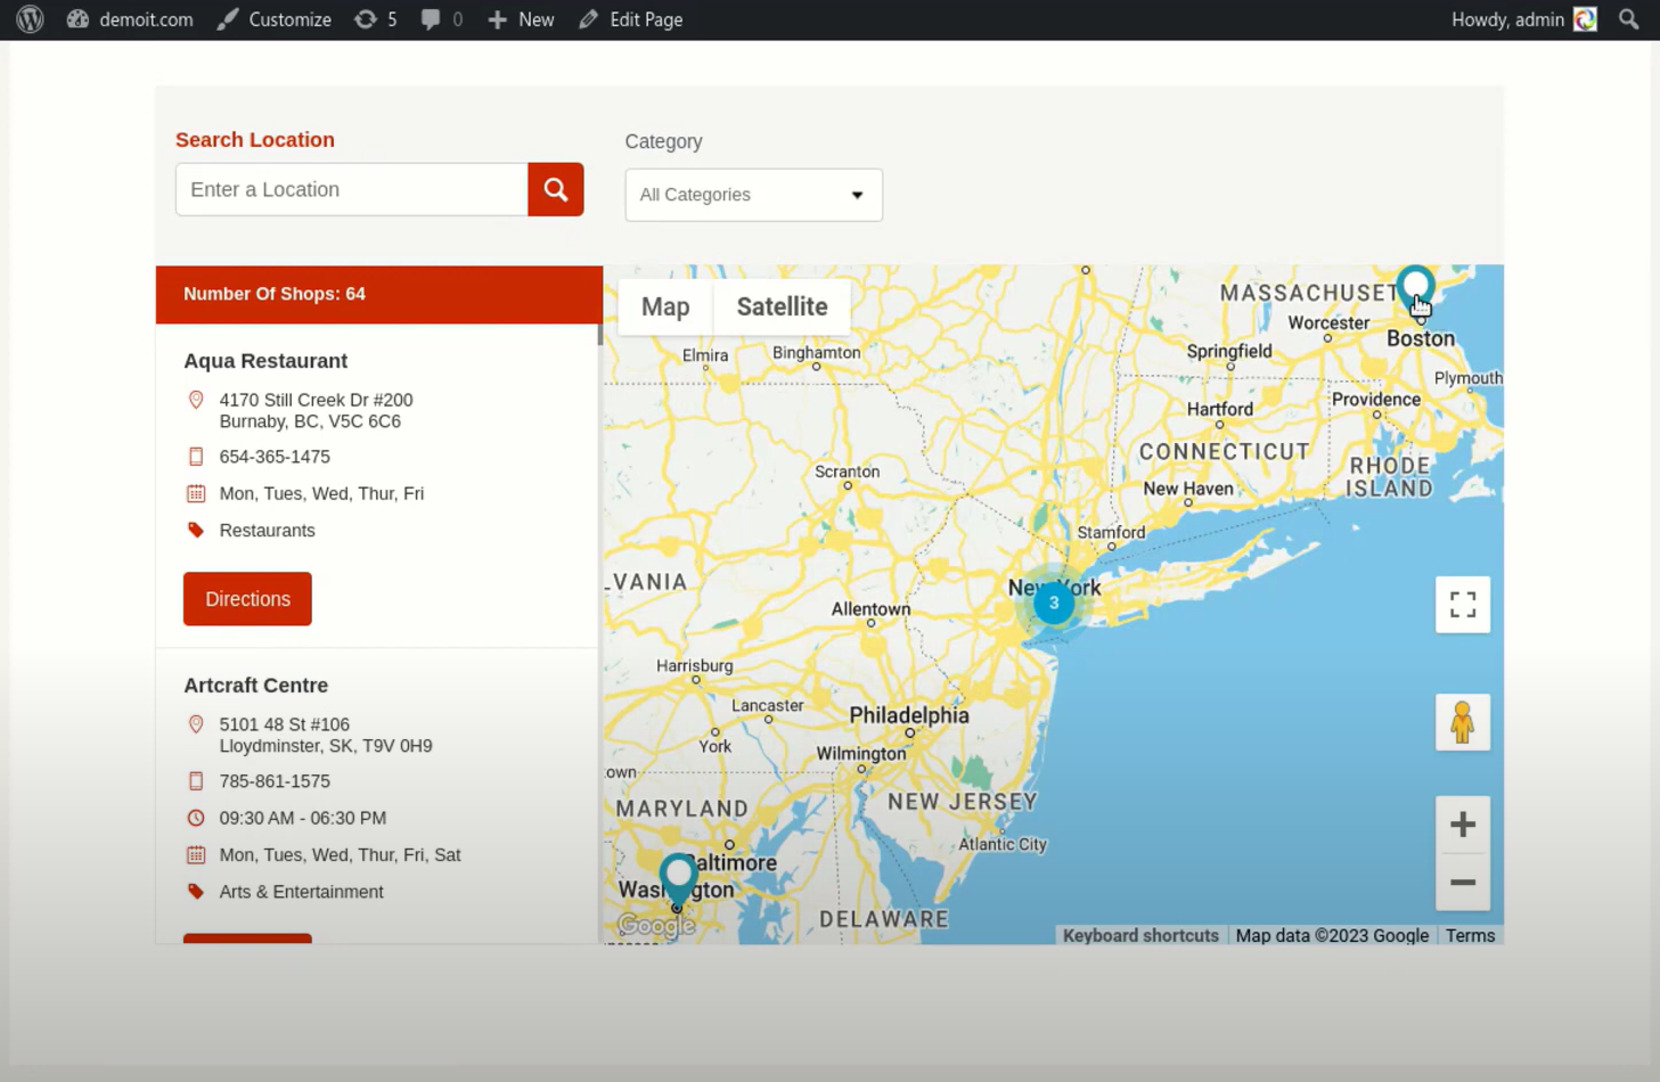Select the cluster marker labeled 3
Image resolution: width=1660 pixels, height=1082 pixels.
pos(1053,602)
